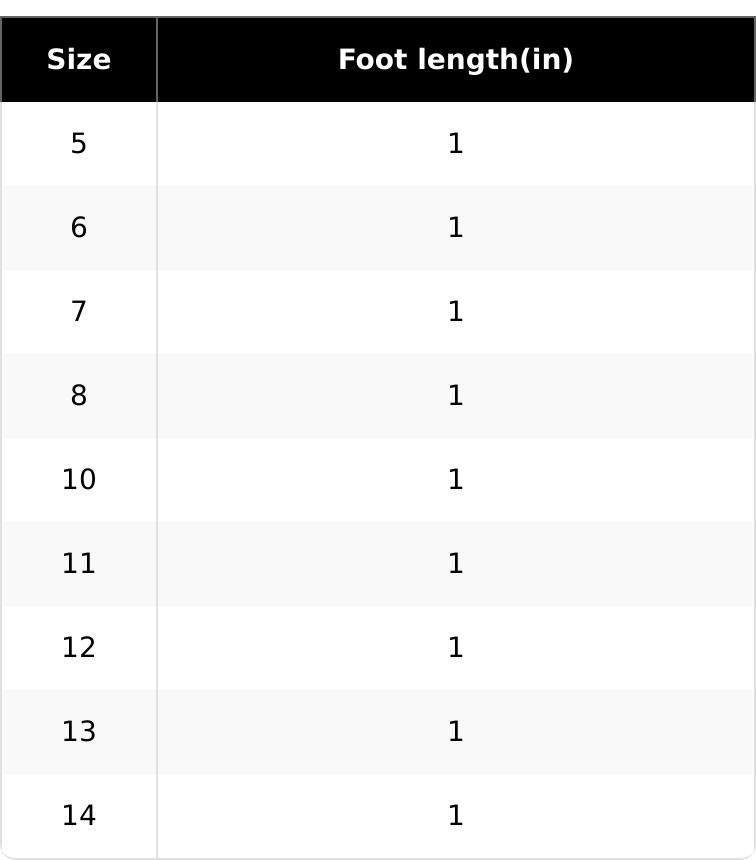Viewport: 756px width, 860px height.
Task: Click the foot length value for size 7
Action: [x=455, y=312]
